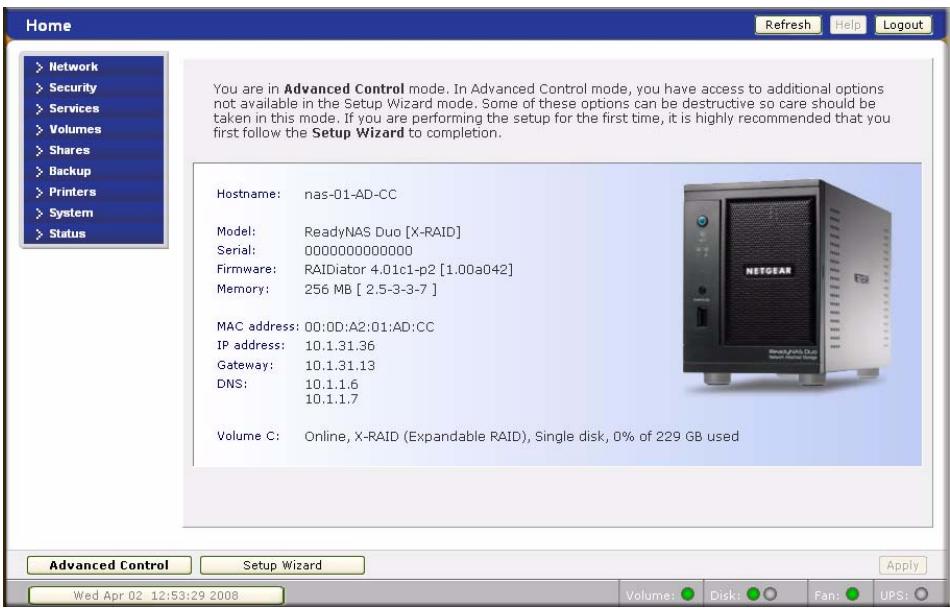Expand the Printers menu arrow

tap(39, 193)
